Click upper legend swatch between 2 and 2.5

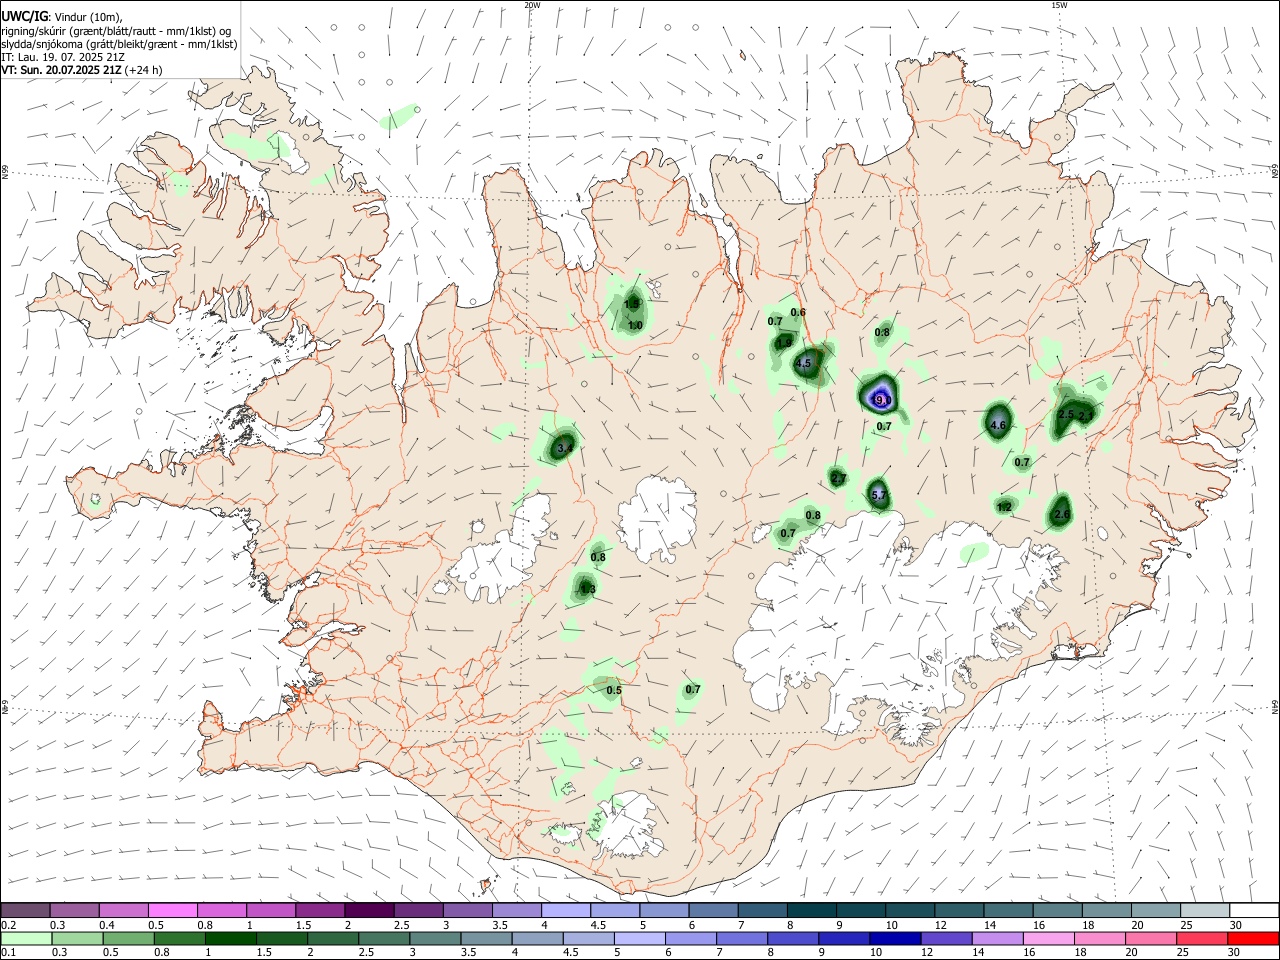pyautogui.click(x=369, y=911)
